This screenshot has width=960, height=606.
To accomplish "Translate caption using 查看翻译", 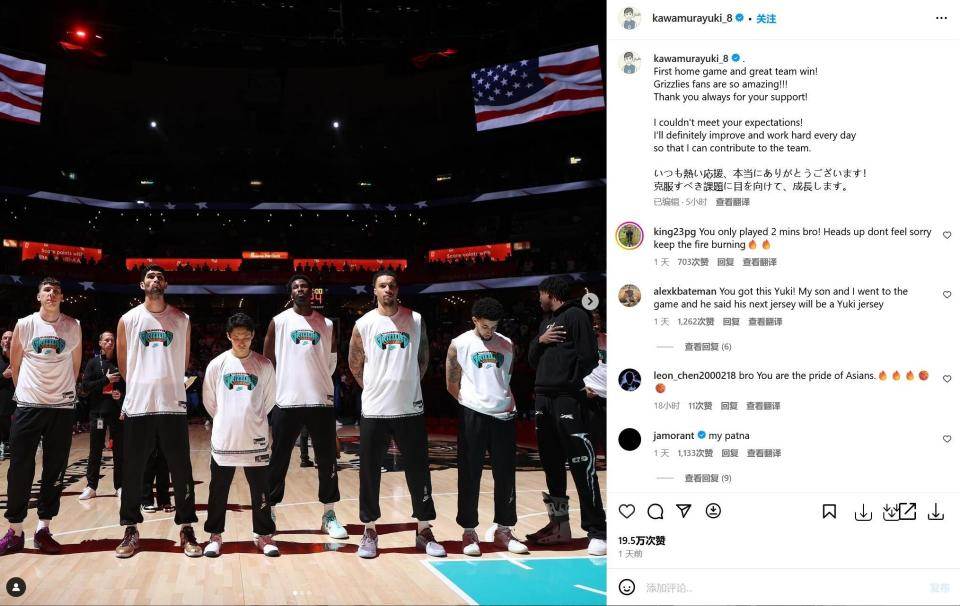I will pos(732,202).
